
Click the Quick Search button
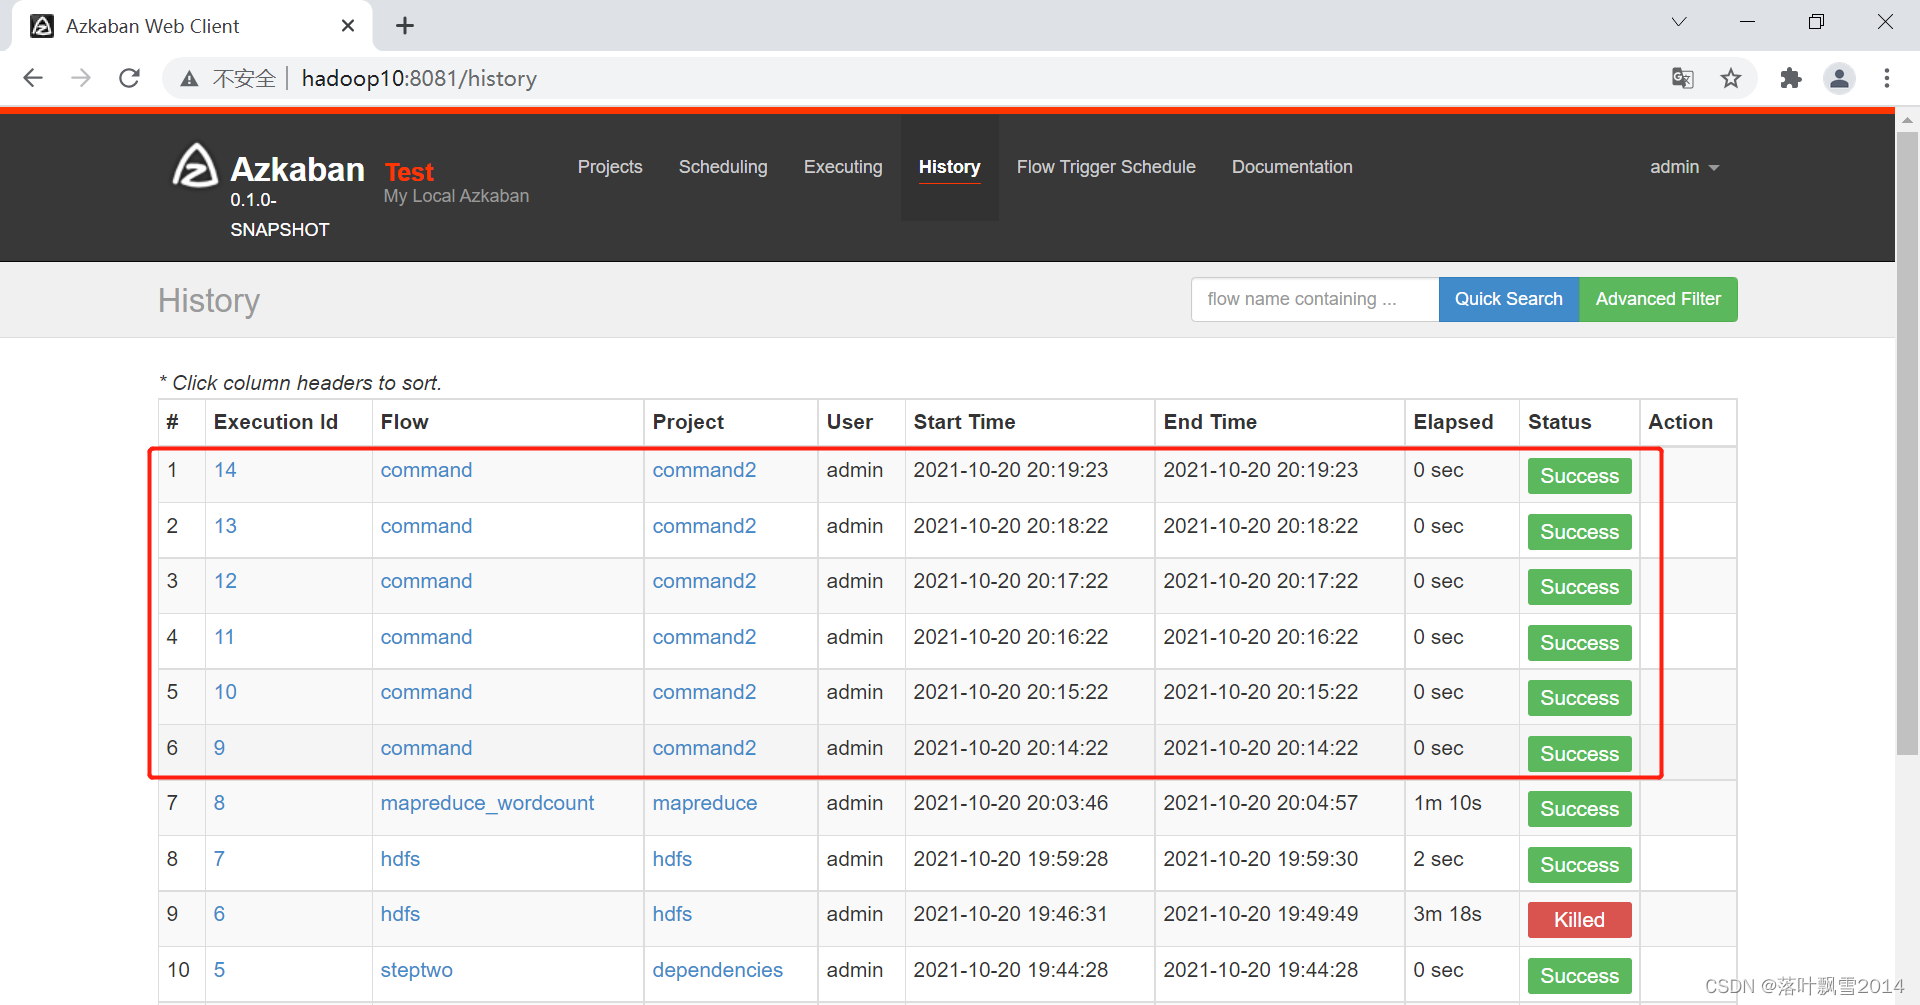(x=1508, y=299)
